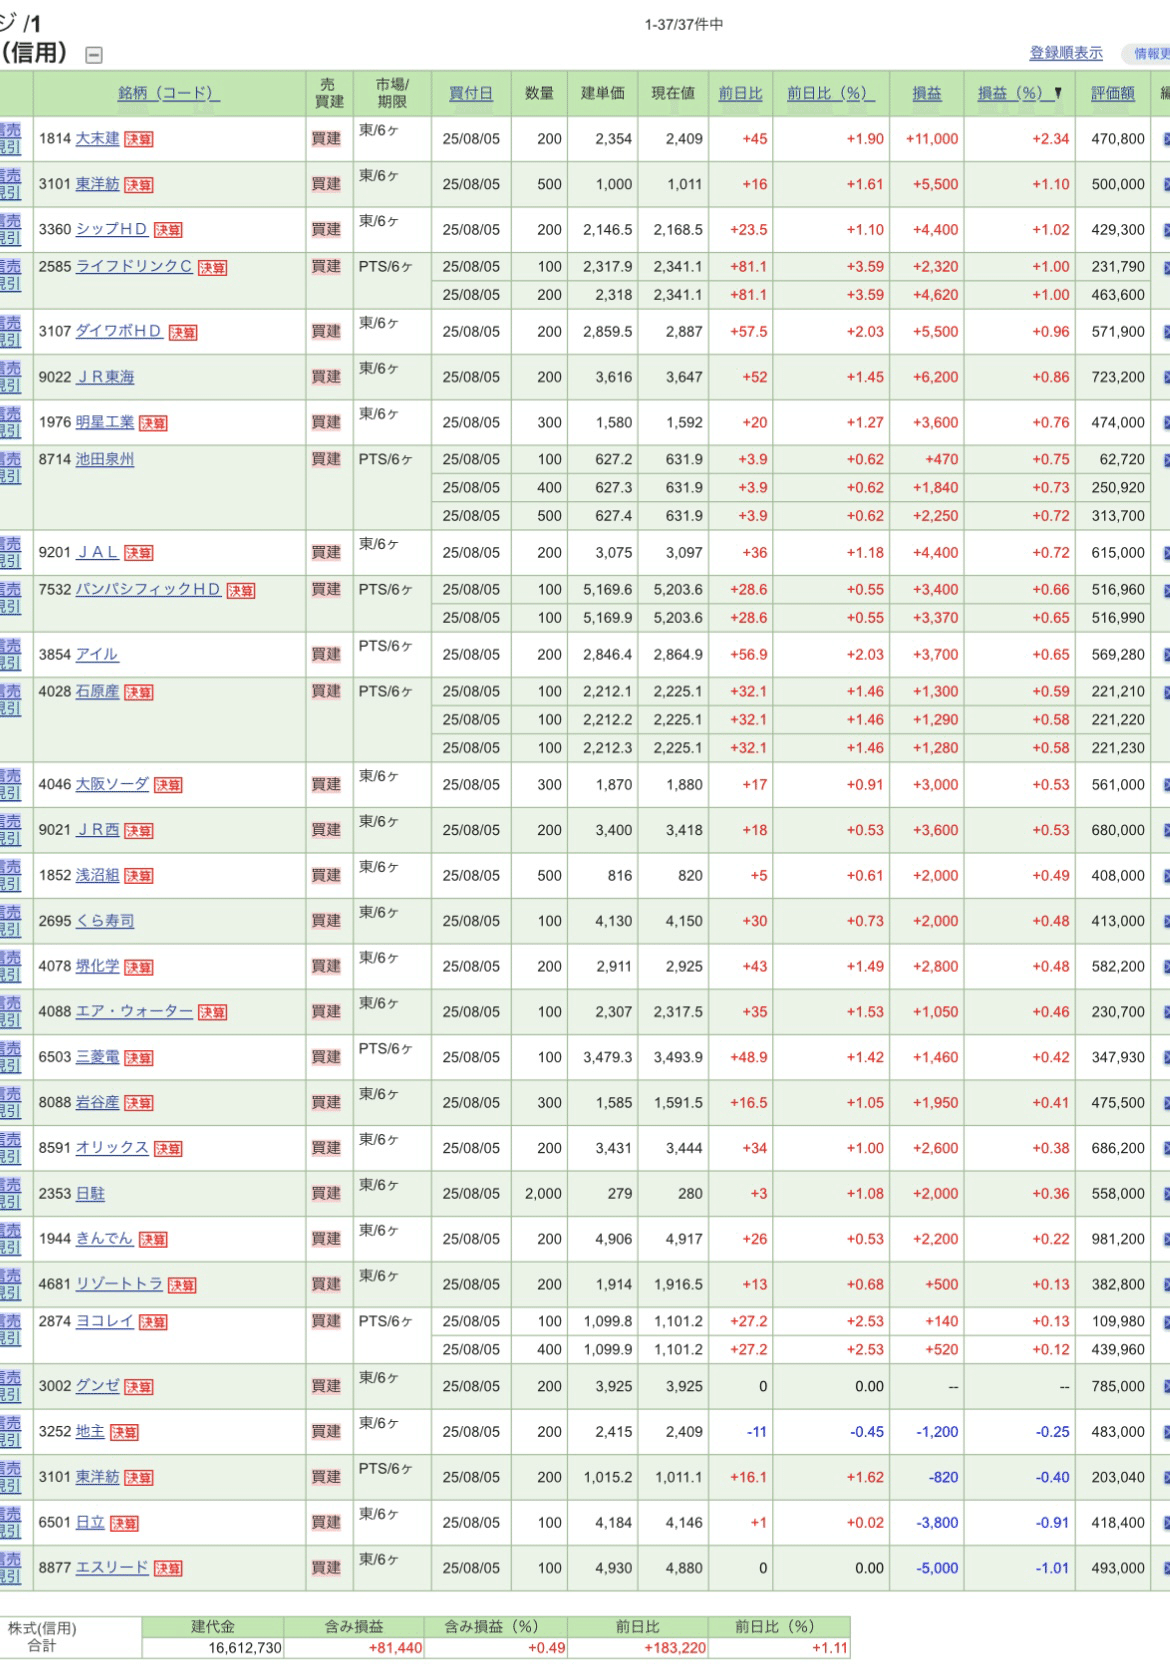Open stock エスリード link
Image resolution: width=1170 pixels, height=1673 pixels.
[x=112, y=1568]
